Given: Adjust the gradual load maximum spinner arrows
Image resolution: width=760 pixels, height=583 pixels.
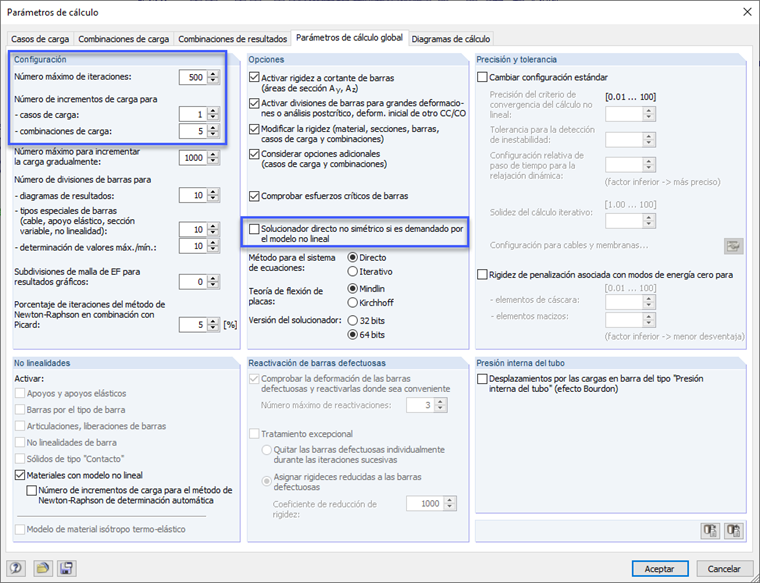Looking at the screenshot, I should point(213,158).
